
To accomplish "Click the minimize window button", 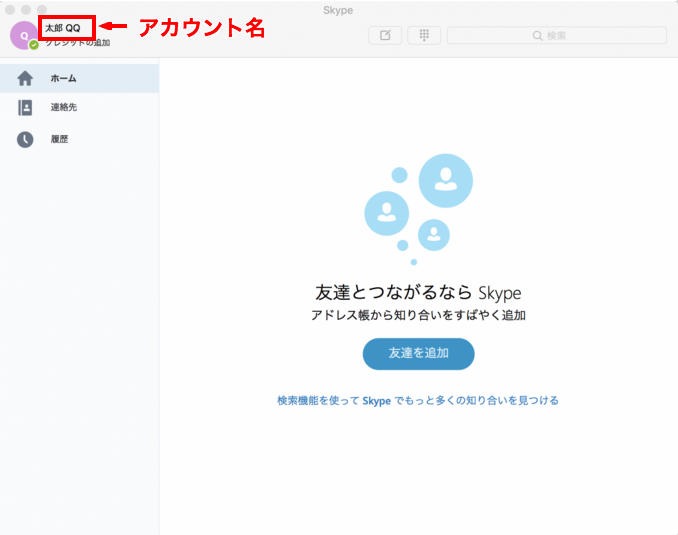I will point(26,10).
